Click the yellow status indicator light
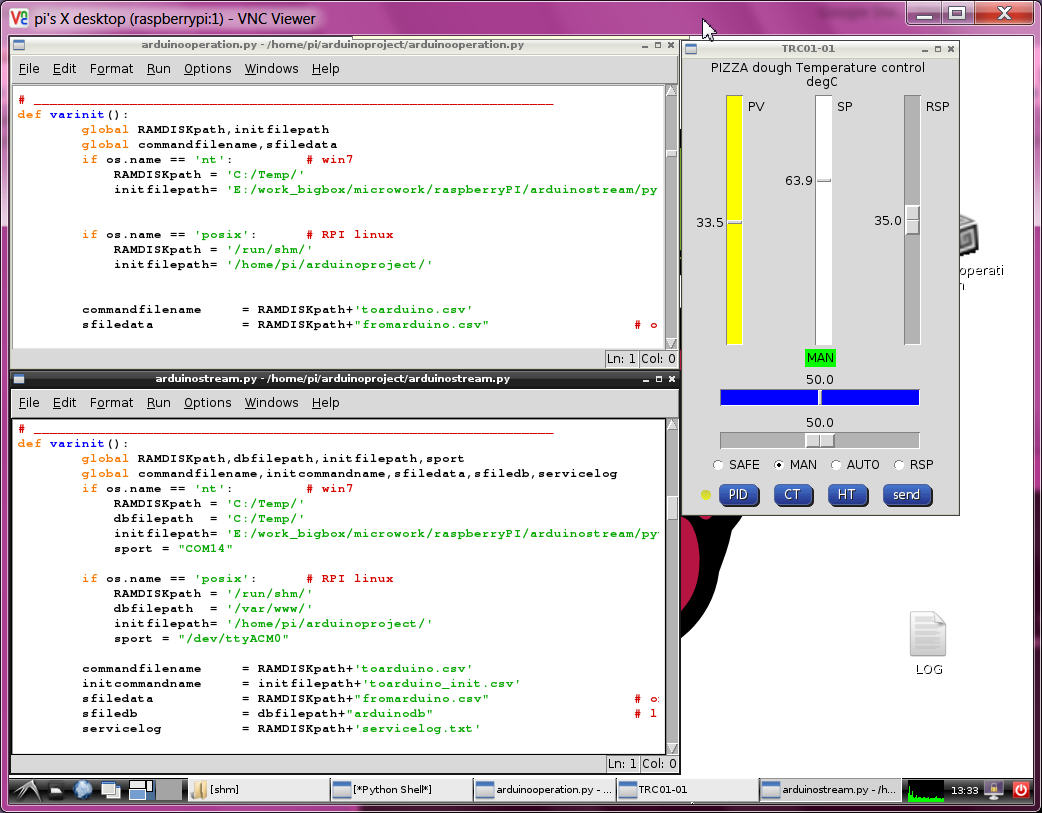This screenshot has width=1042, height=813. (706, 495)
